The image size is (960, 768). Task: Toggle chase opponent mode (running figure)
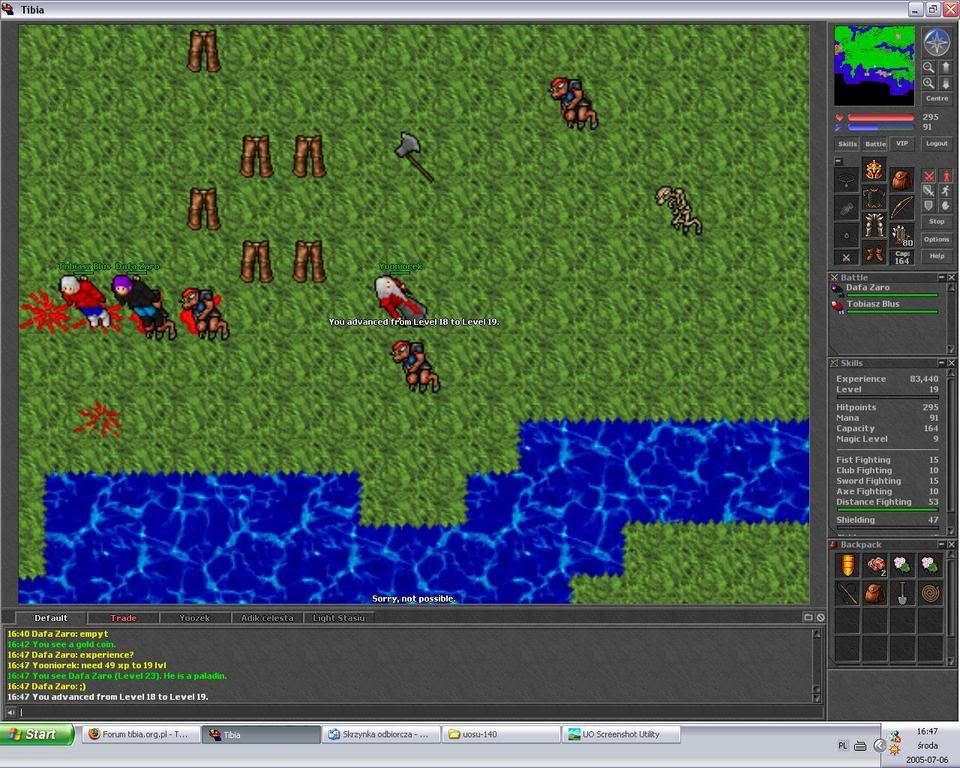945,191
